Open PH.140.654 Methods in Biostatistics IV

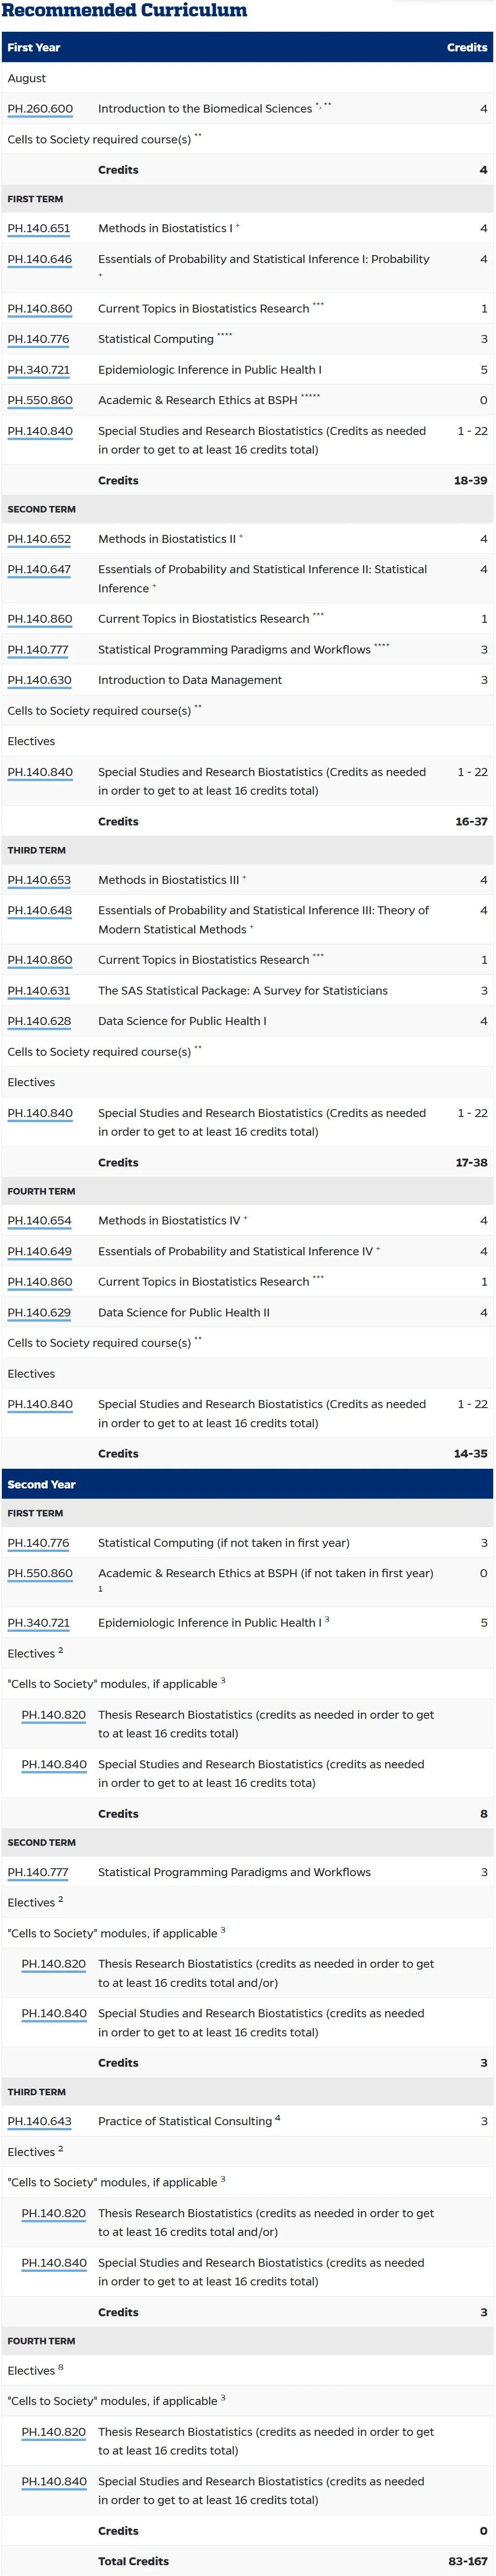point(39,1221)
